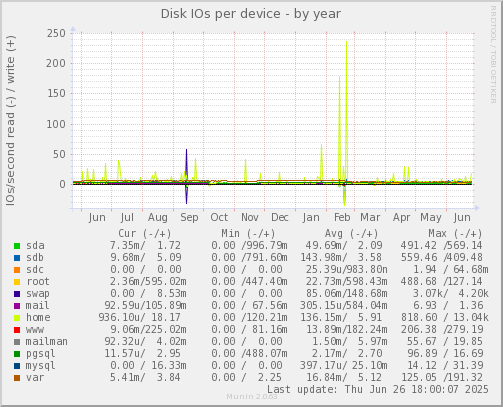Click the sdc orange legend swatch

17,270
